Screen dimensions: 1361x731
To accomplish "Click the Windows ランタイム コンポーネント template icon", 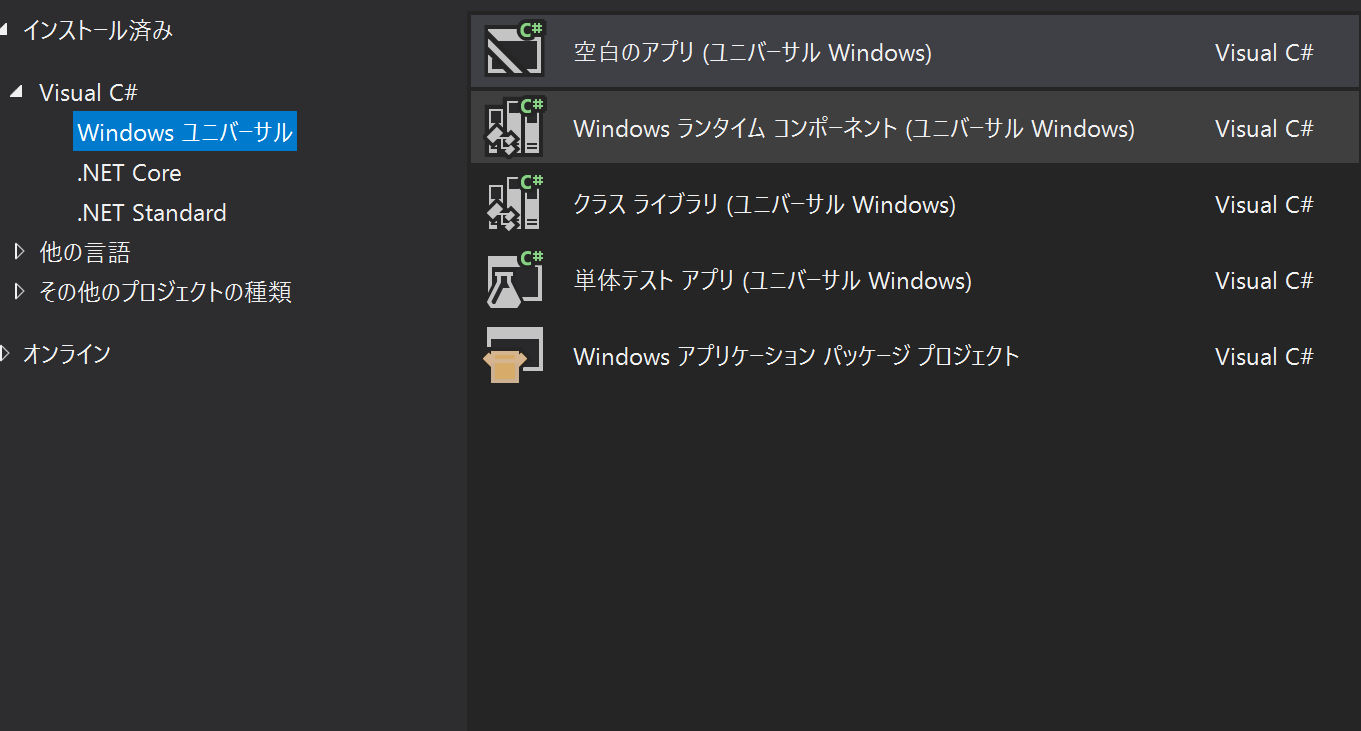I will coord(513,127).
